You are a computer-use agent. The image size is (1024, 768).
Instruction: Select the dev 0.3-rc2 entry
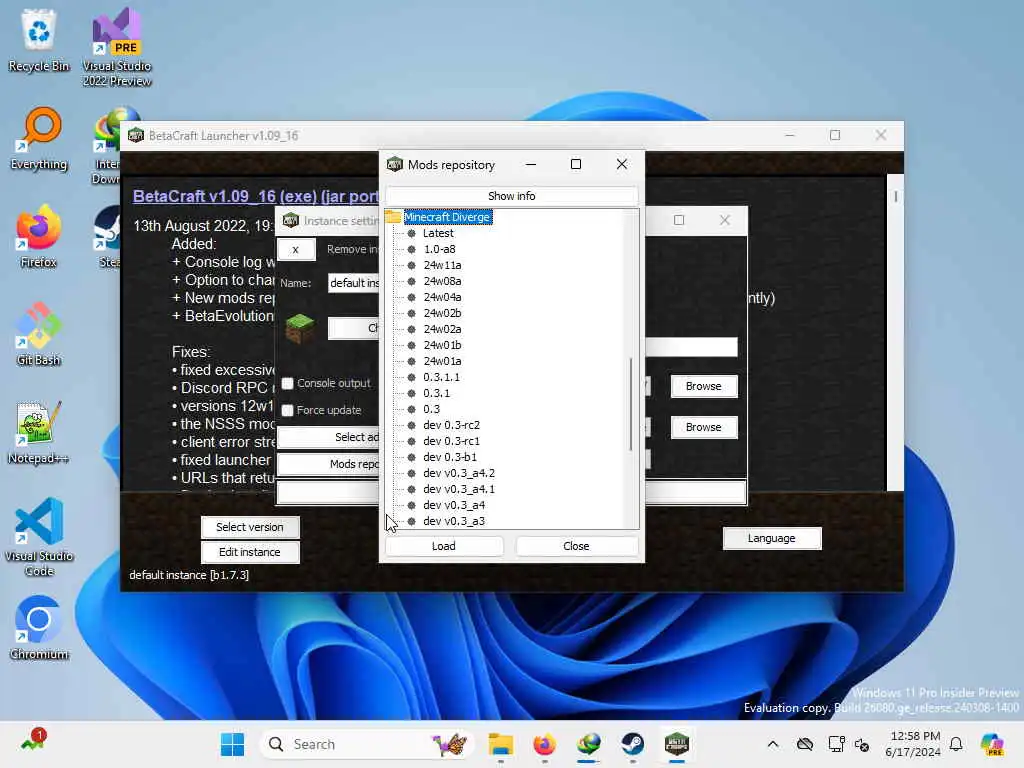(x=451, y=425)
